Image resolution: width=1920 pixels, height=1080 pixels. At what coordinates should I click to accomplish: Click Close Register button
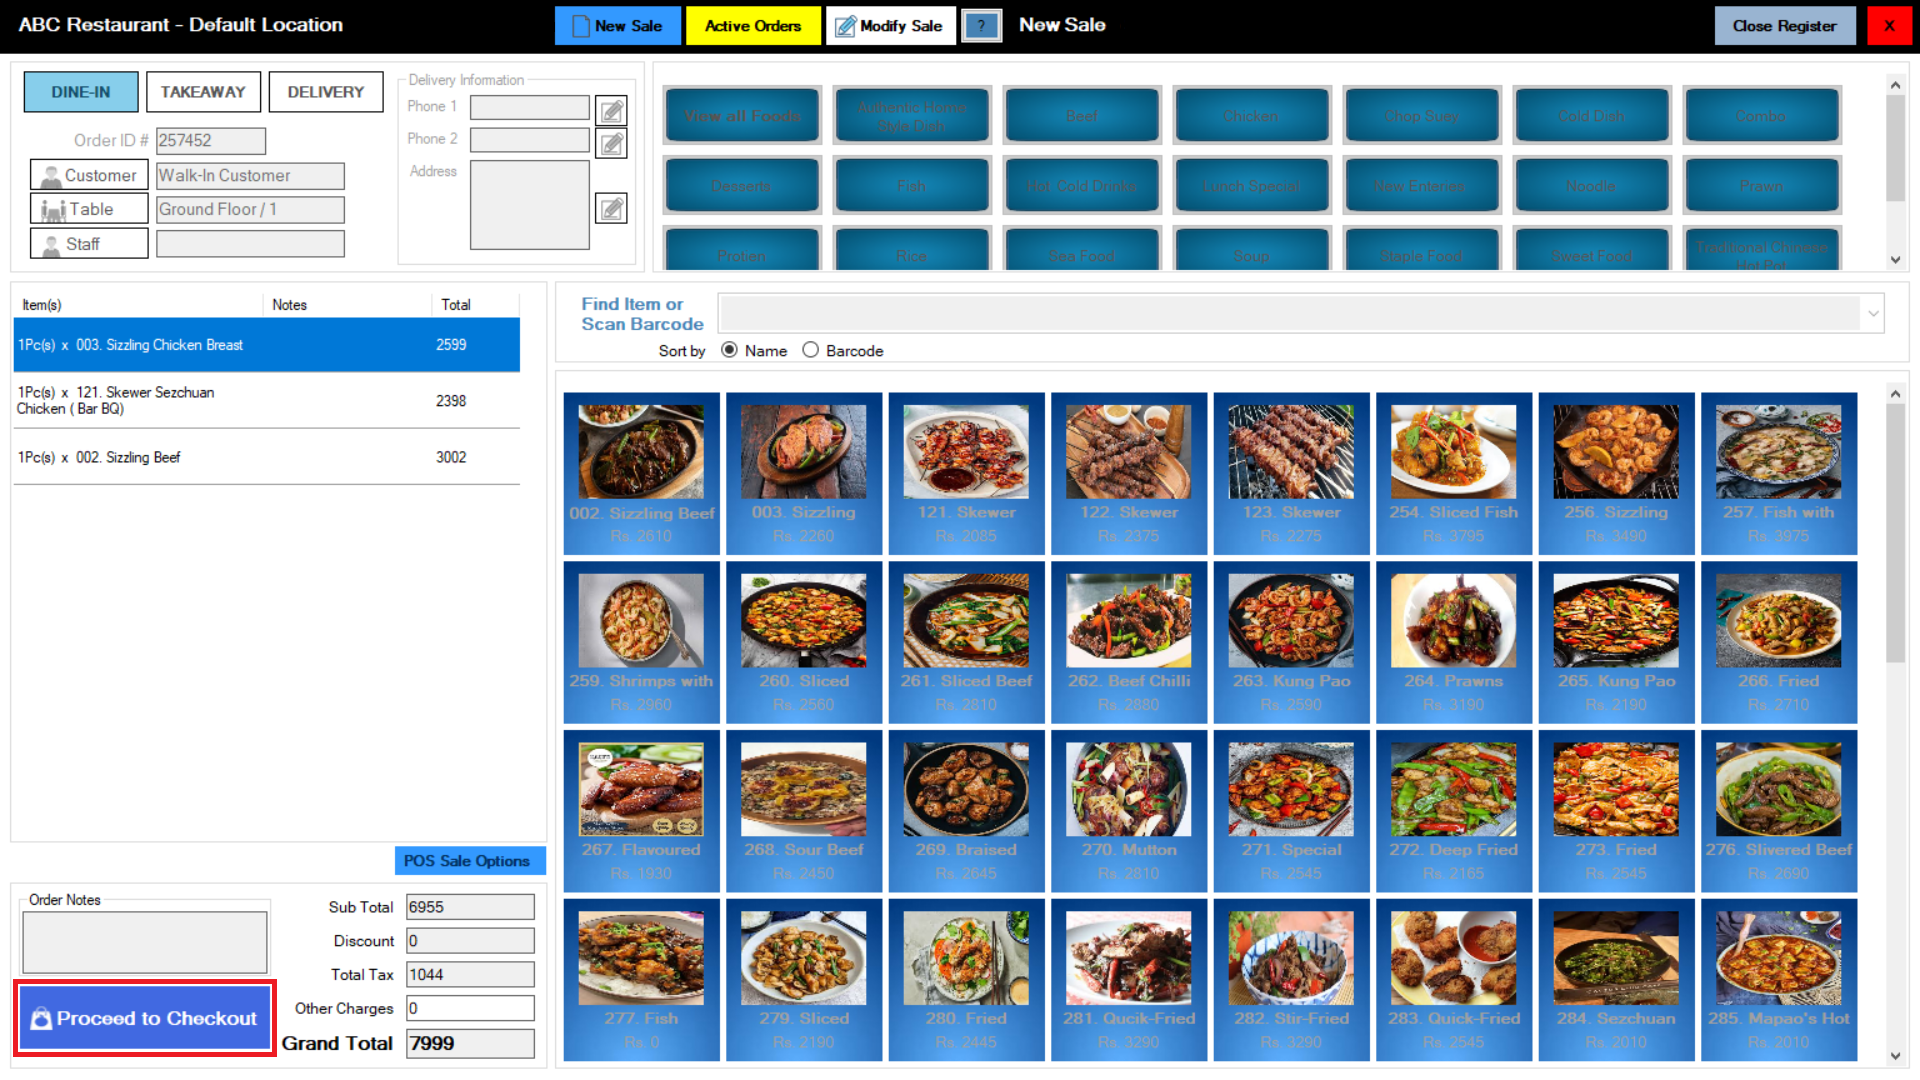click(1785, 26)
